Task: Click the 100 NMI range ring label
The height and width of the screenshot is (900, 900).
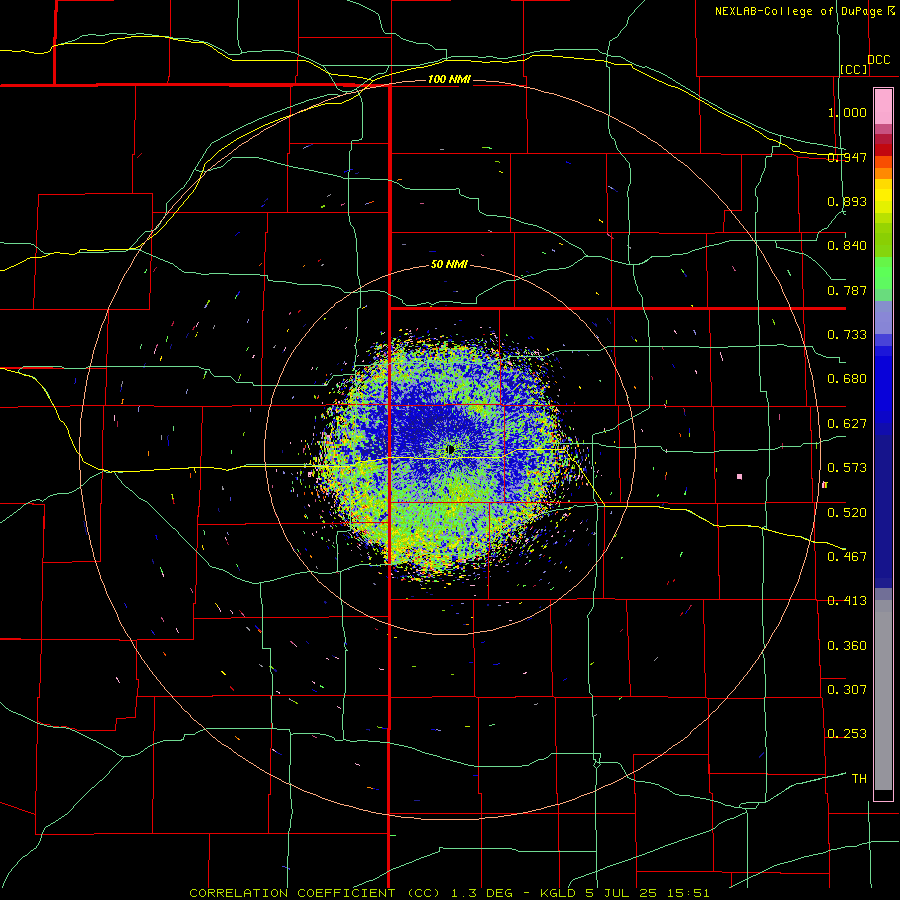Action: point(449,79)
